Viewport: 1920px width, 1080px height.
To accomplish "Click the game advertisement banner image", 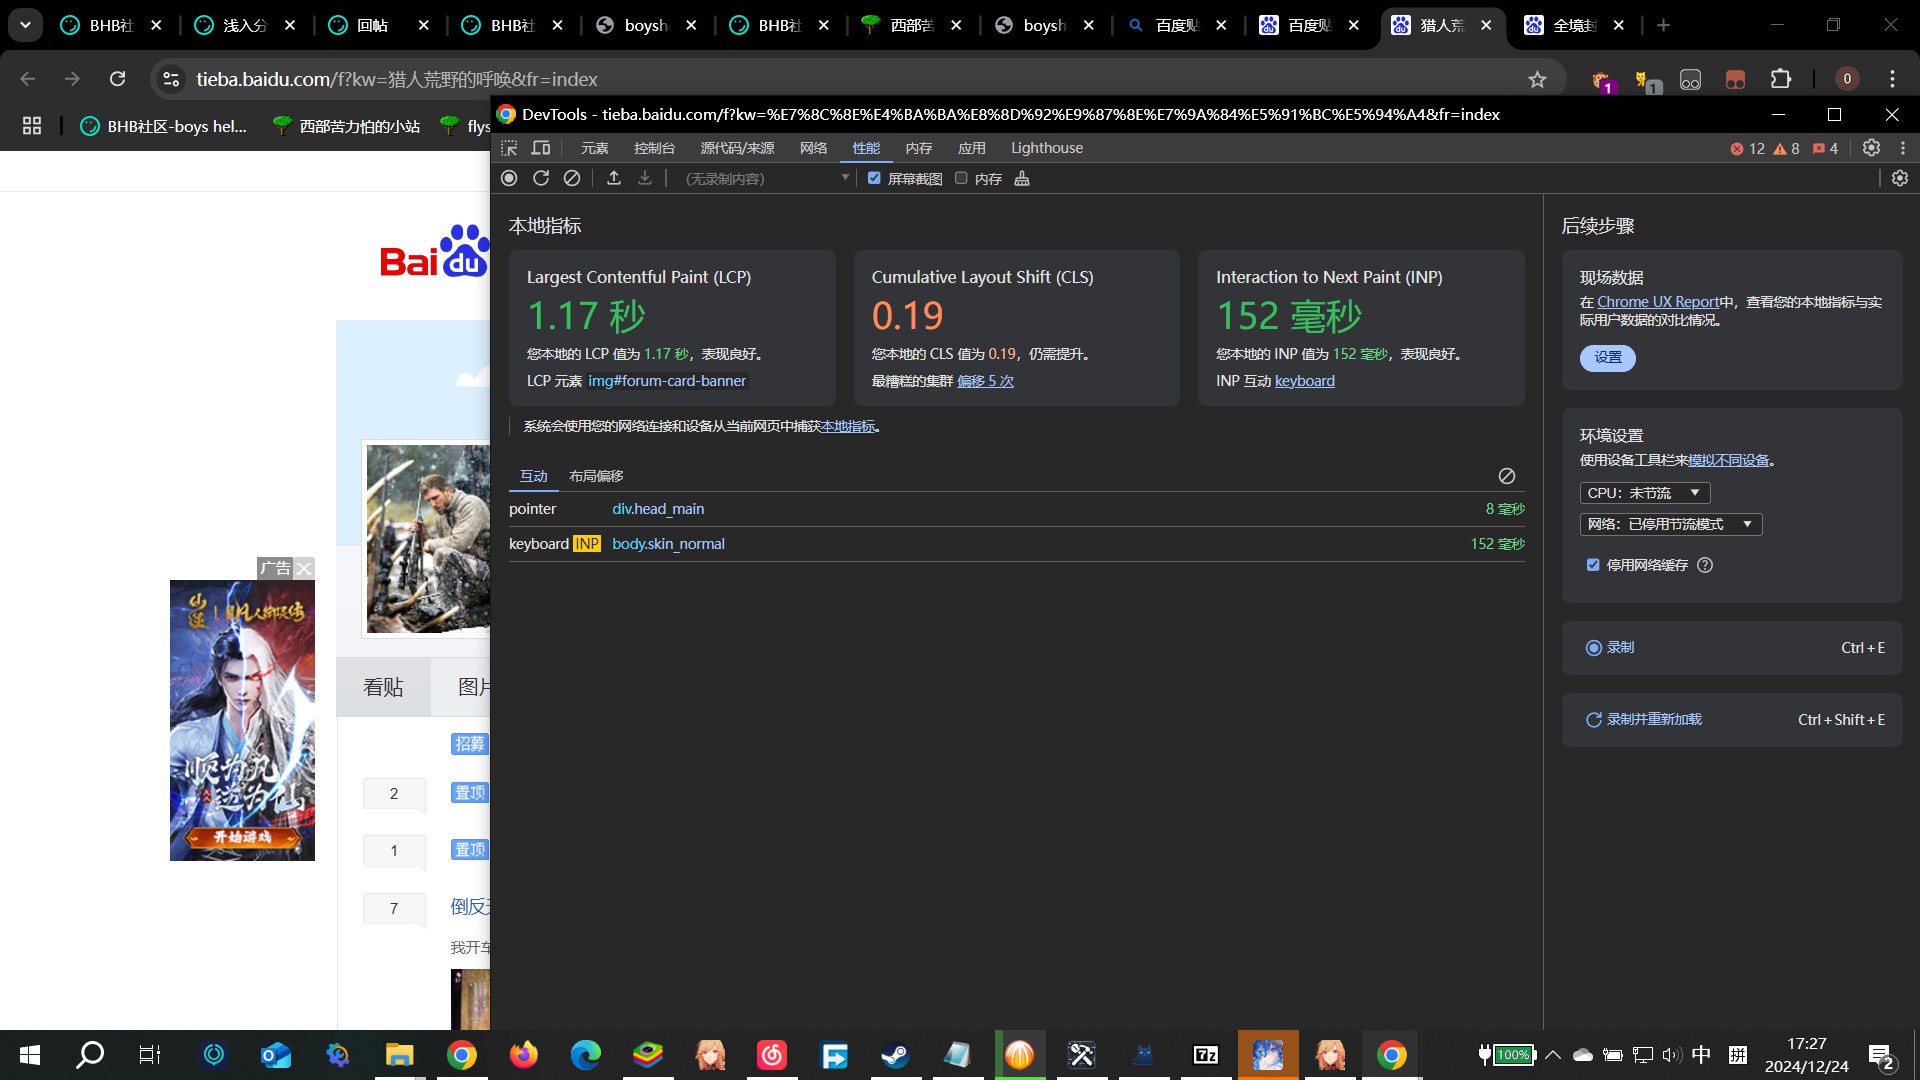I will [x=242, y=720].
